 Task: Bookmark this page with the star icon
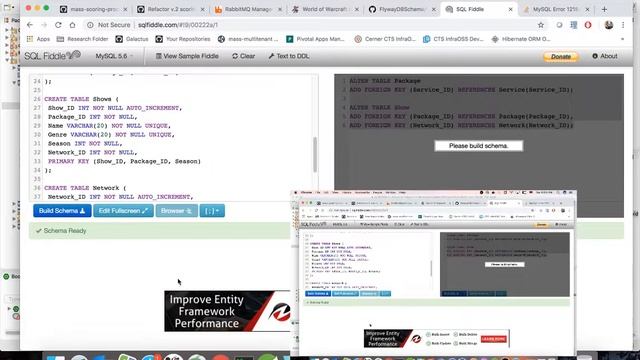[541, 25]
